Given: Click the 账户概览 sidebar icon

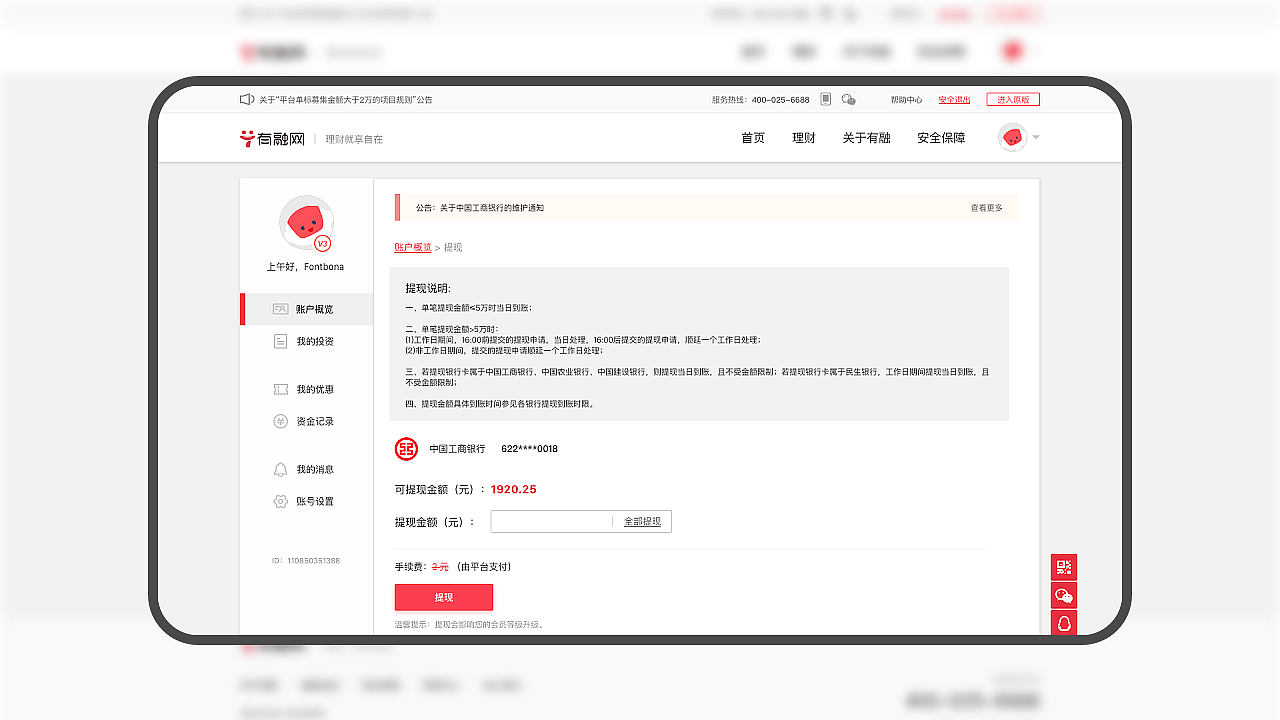Looking at the screenshot, I should [281, 309].
